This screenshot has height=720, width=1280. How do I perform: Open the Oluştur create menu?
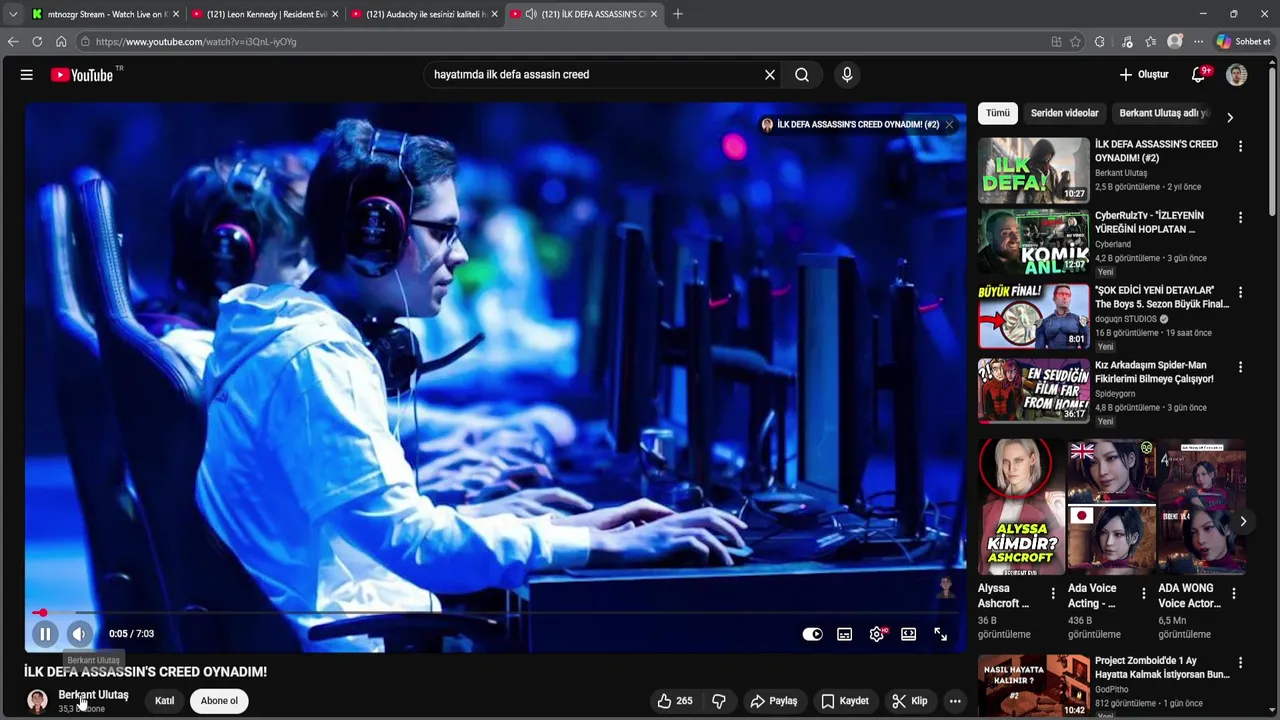pos(1144,75)
